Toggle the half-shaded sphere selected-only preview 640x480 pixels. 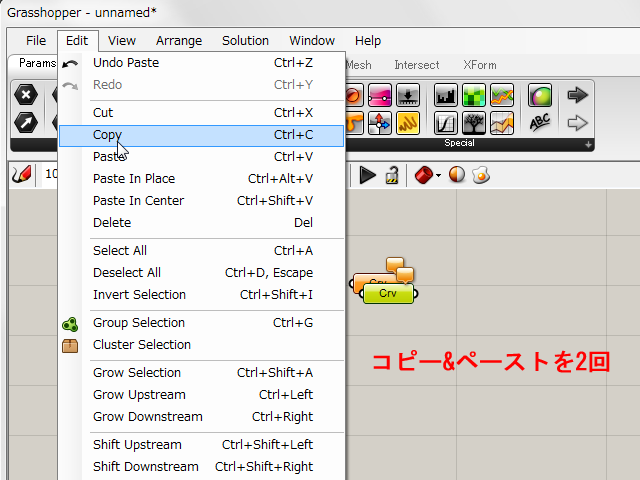[457, 175]
